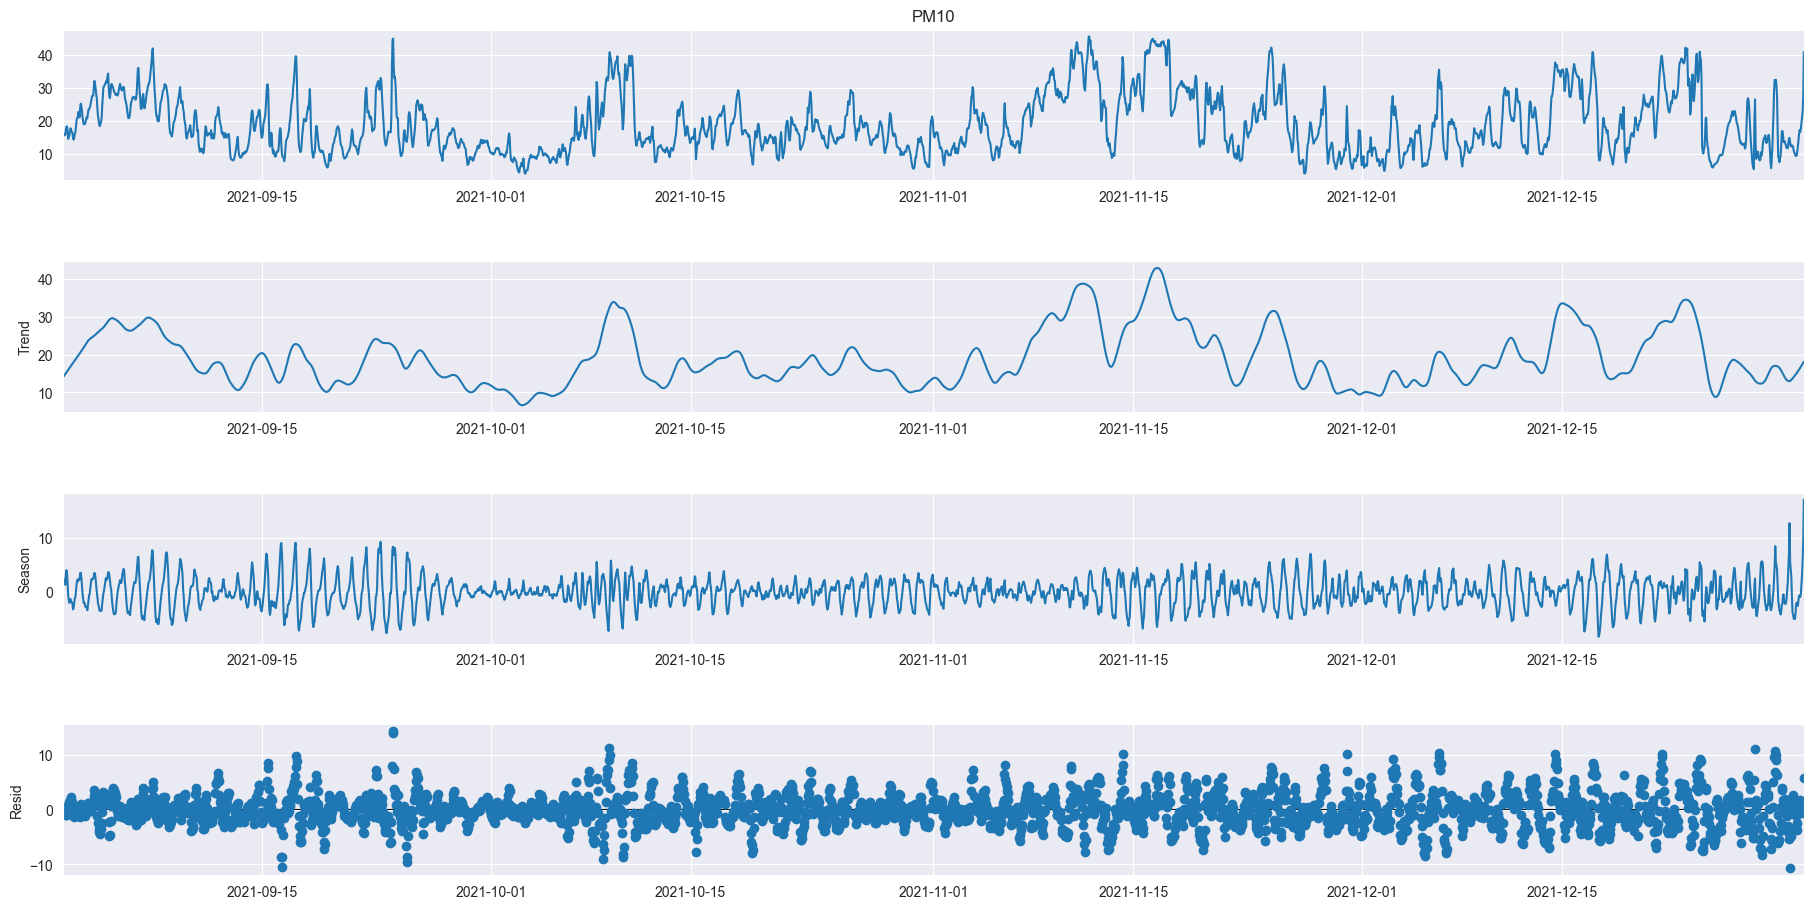Click y-axis value 10 of the Season plot

click(45, 539)
